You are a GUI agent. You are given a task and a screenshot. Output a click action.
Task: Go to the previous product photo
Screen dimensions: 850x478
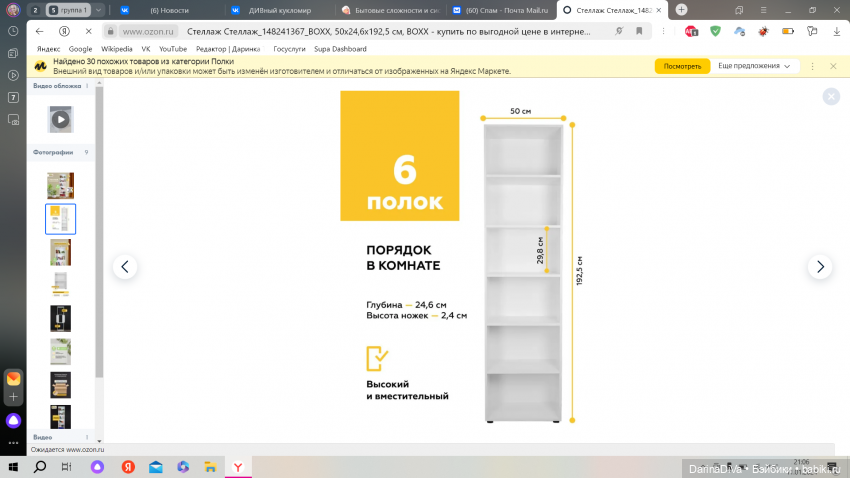(125, 267)
